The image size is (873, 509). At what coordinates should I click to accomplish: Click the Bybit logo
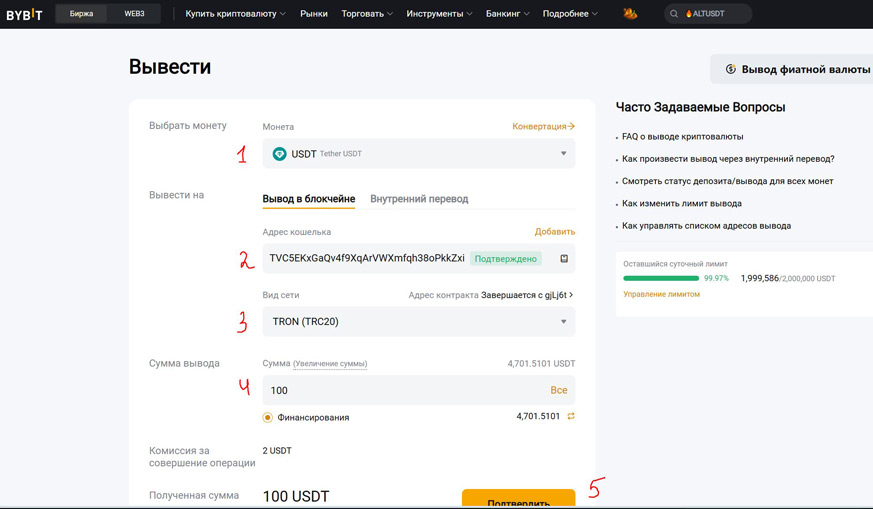click(24, 14)
